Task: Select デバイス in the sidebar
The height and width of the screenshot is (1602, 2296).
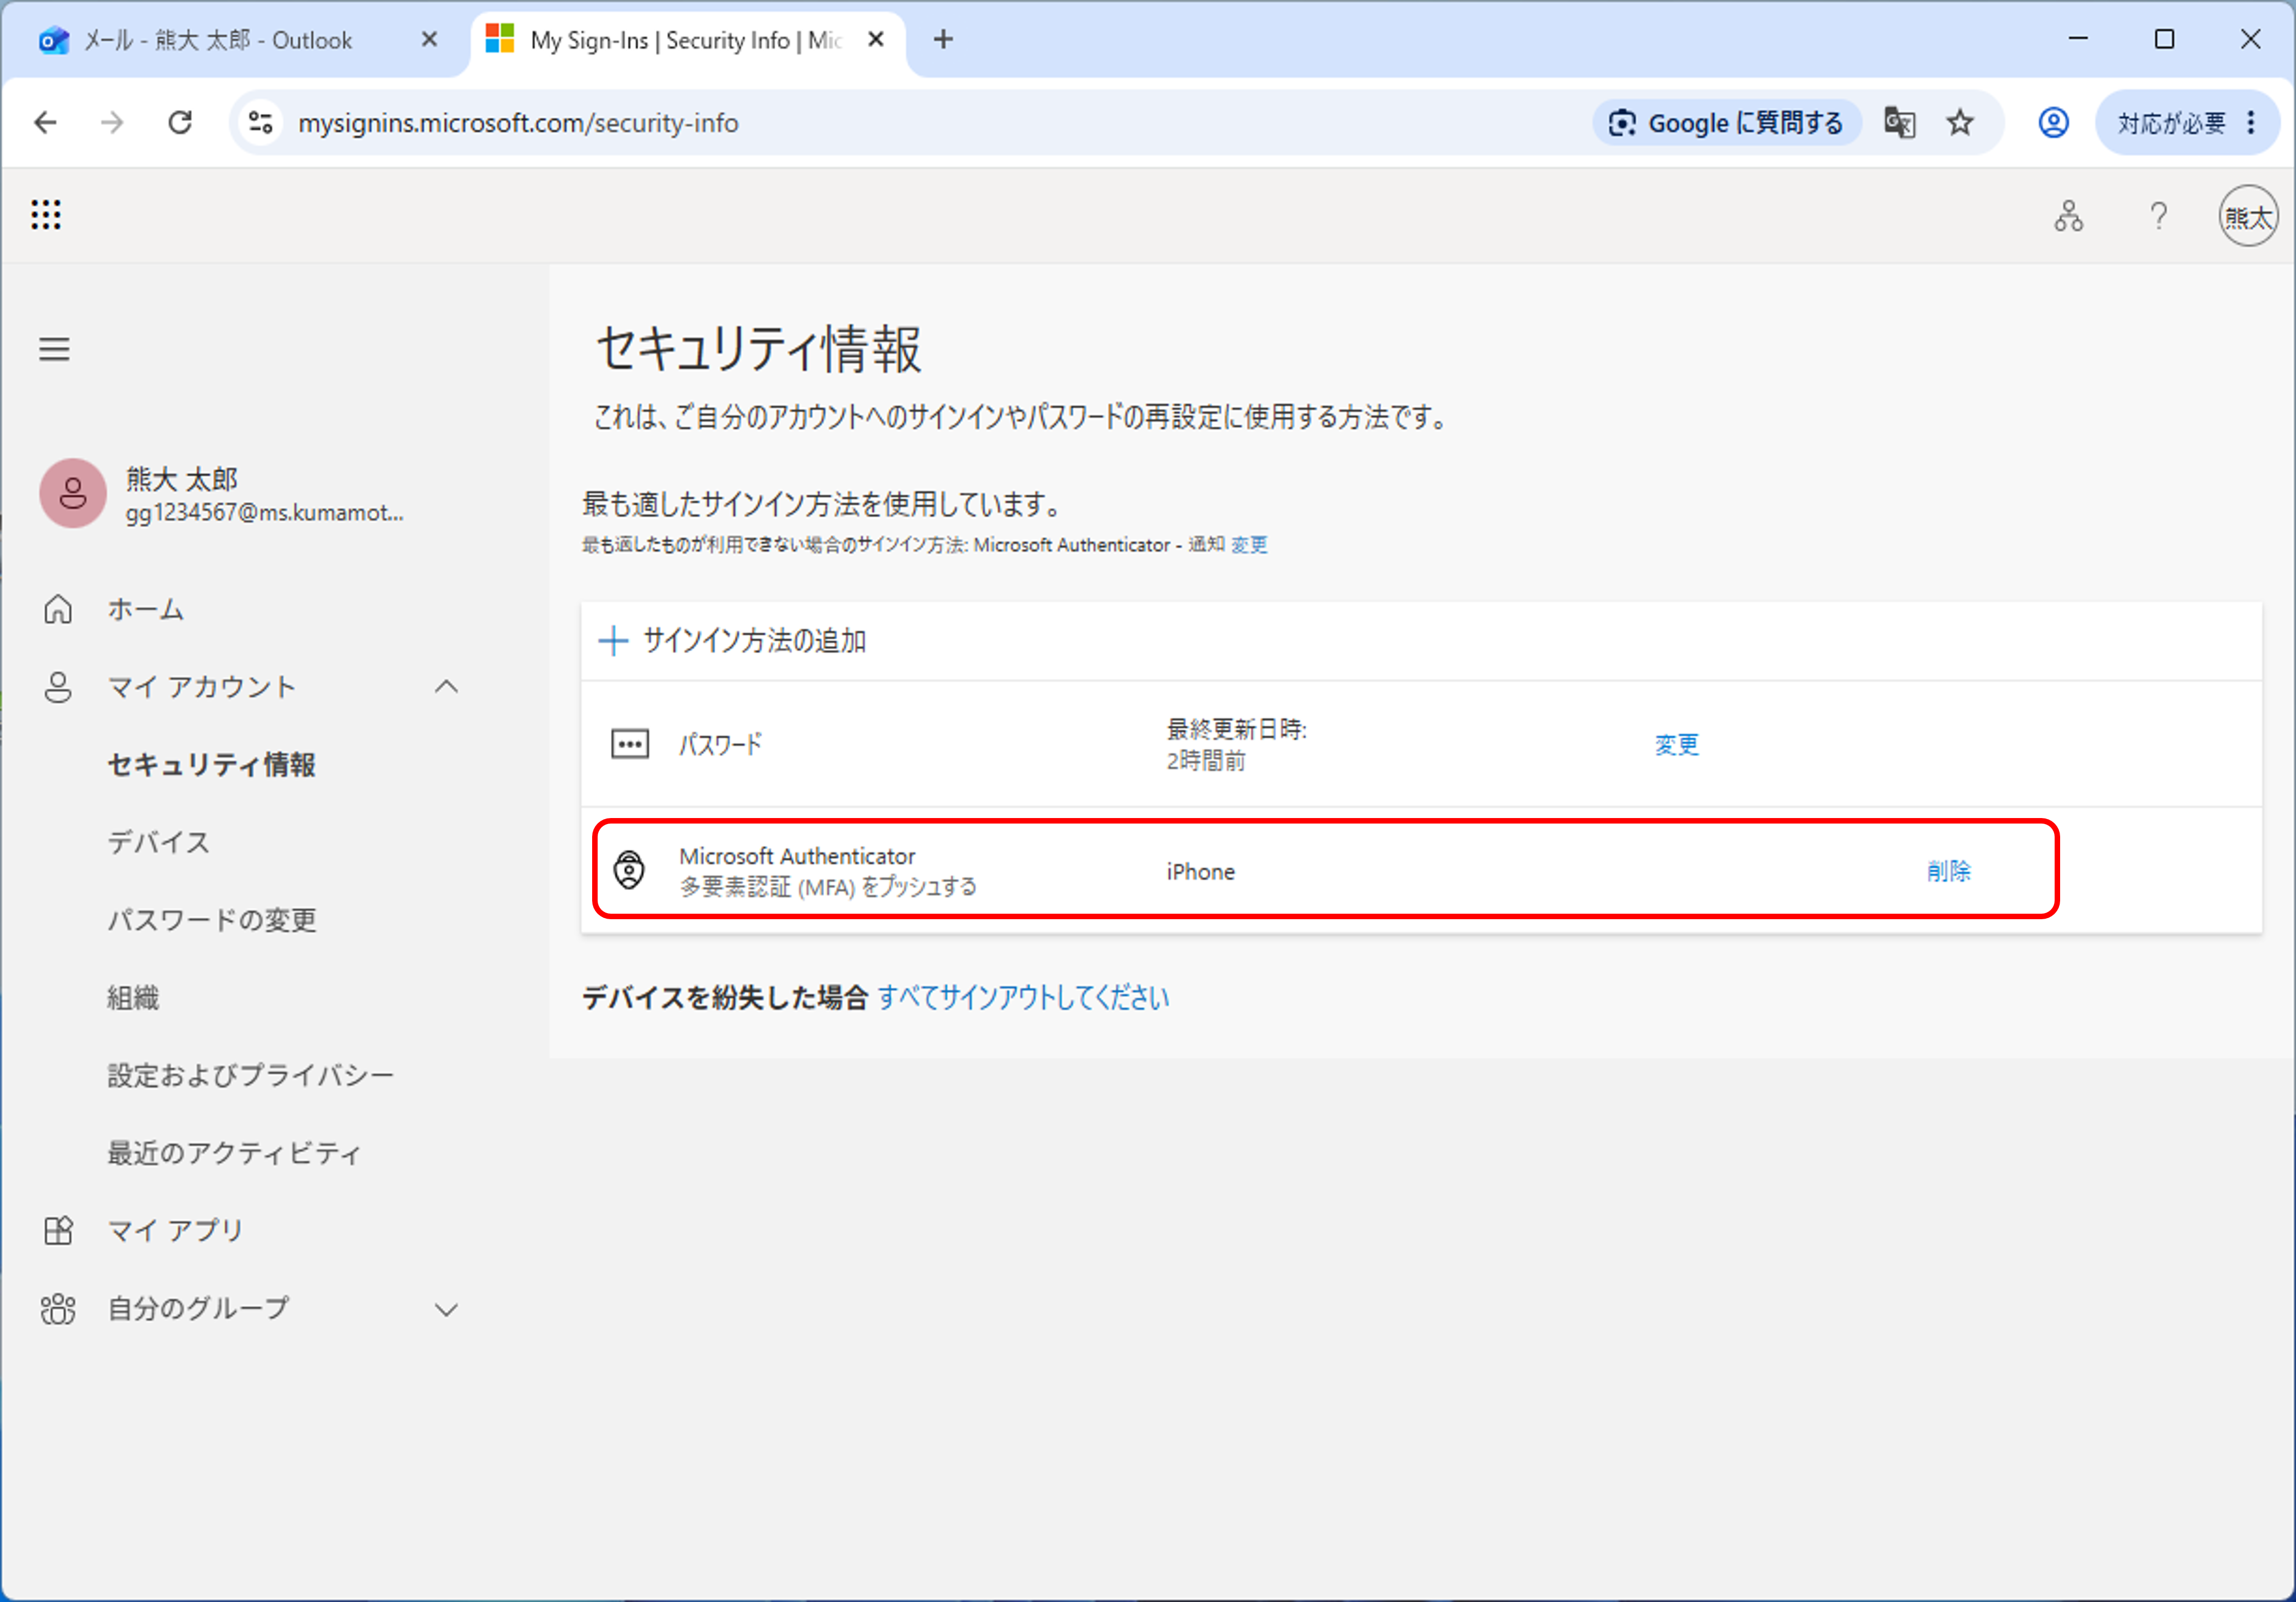Action: tap(159, 842)
